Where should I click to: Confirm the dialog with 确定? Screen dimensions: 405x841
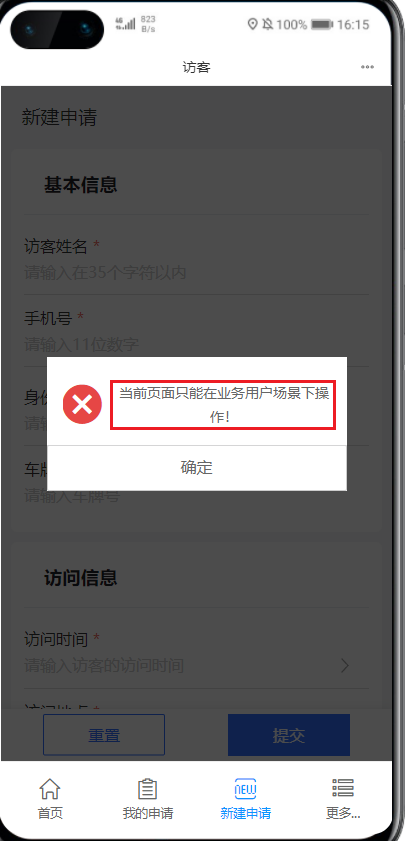point(197,468)
